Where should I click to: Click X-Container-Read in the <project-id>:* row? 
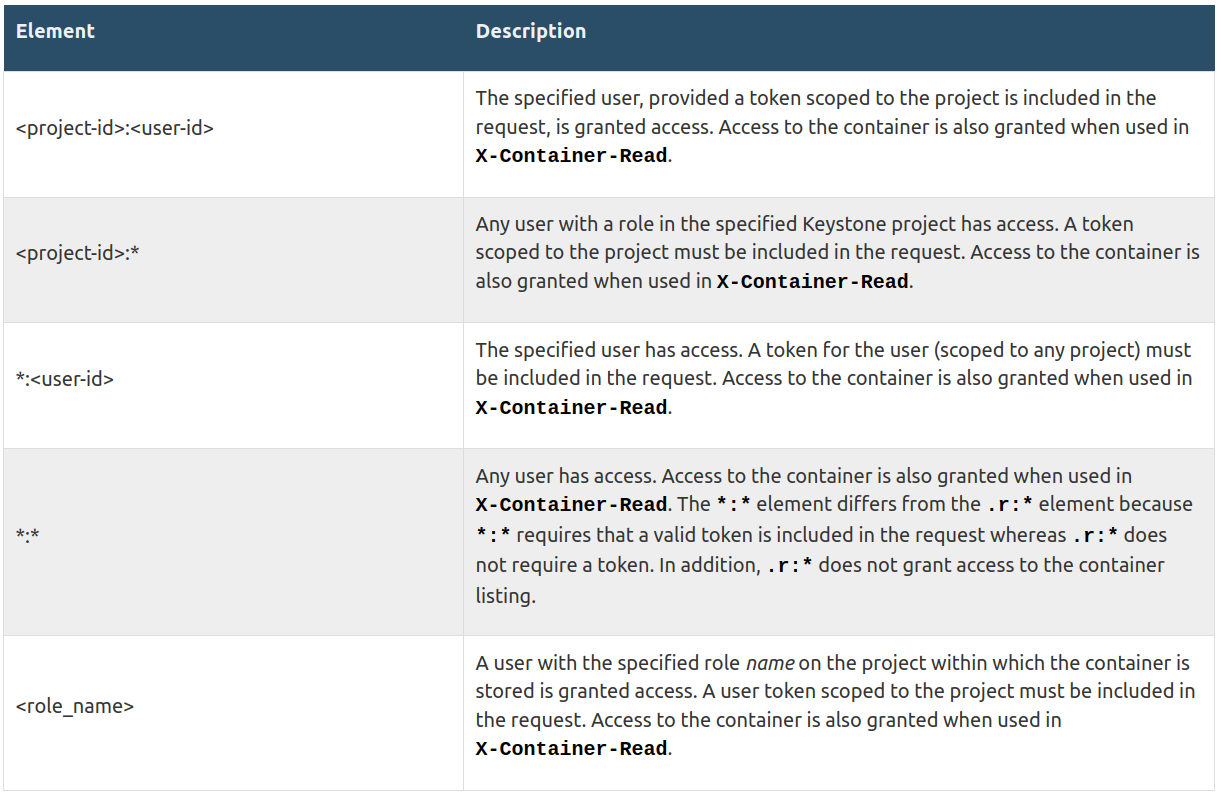812,281
